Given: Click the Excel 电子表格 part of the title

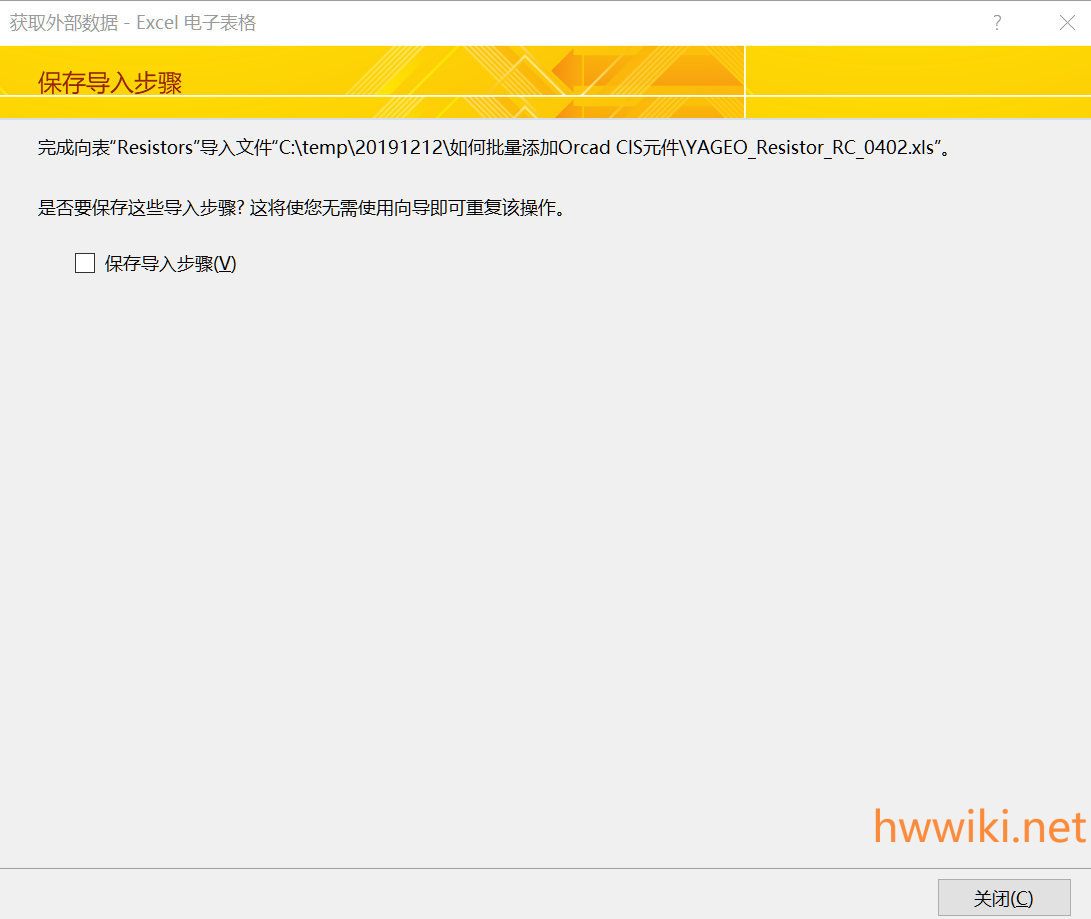Looking at the screenshot, I should pos(197,23).
